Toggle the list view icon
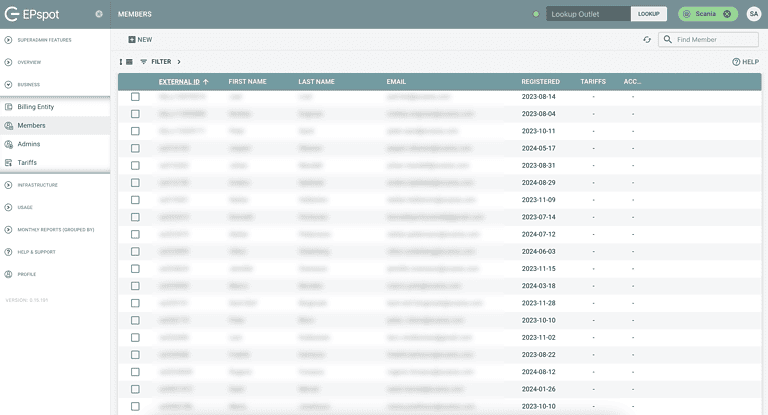 coord(129,62)
